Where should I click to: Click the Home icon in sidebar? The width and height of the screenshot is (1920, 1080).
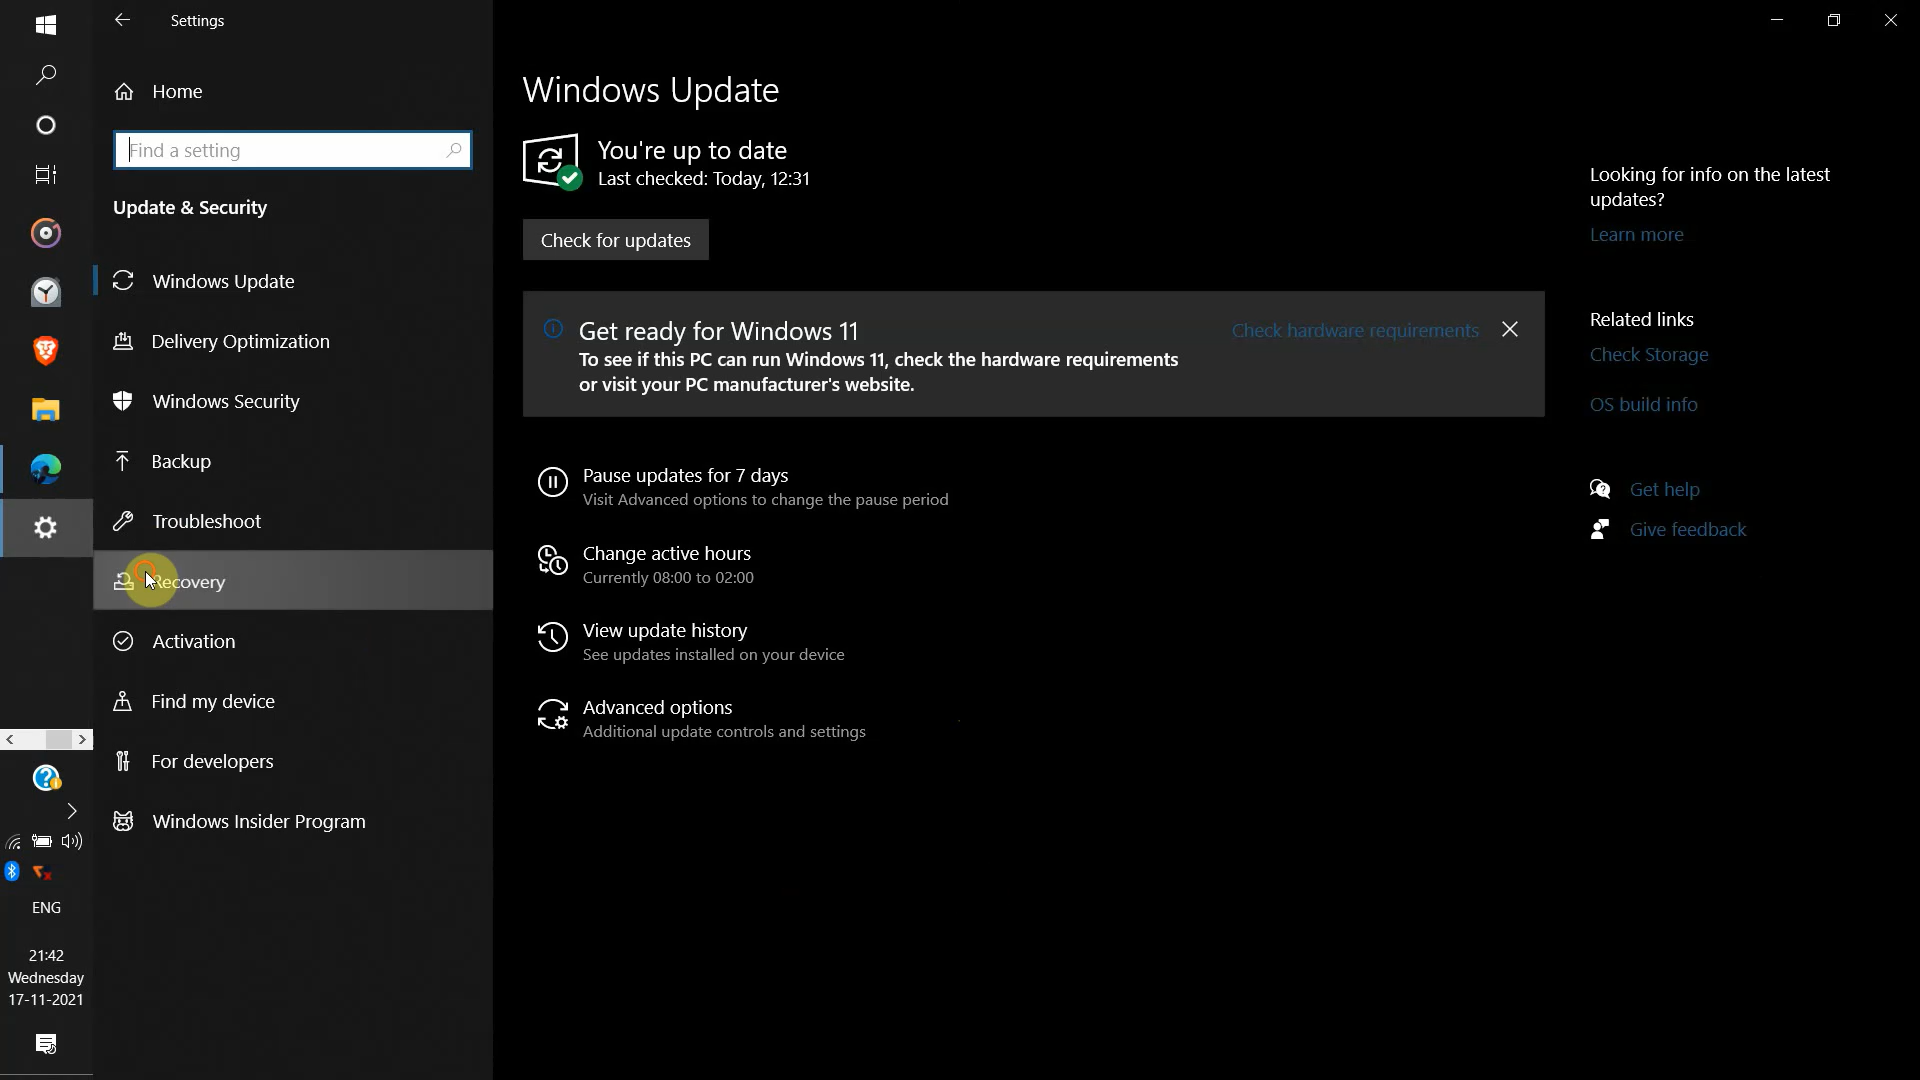coord(124,92)
